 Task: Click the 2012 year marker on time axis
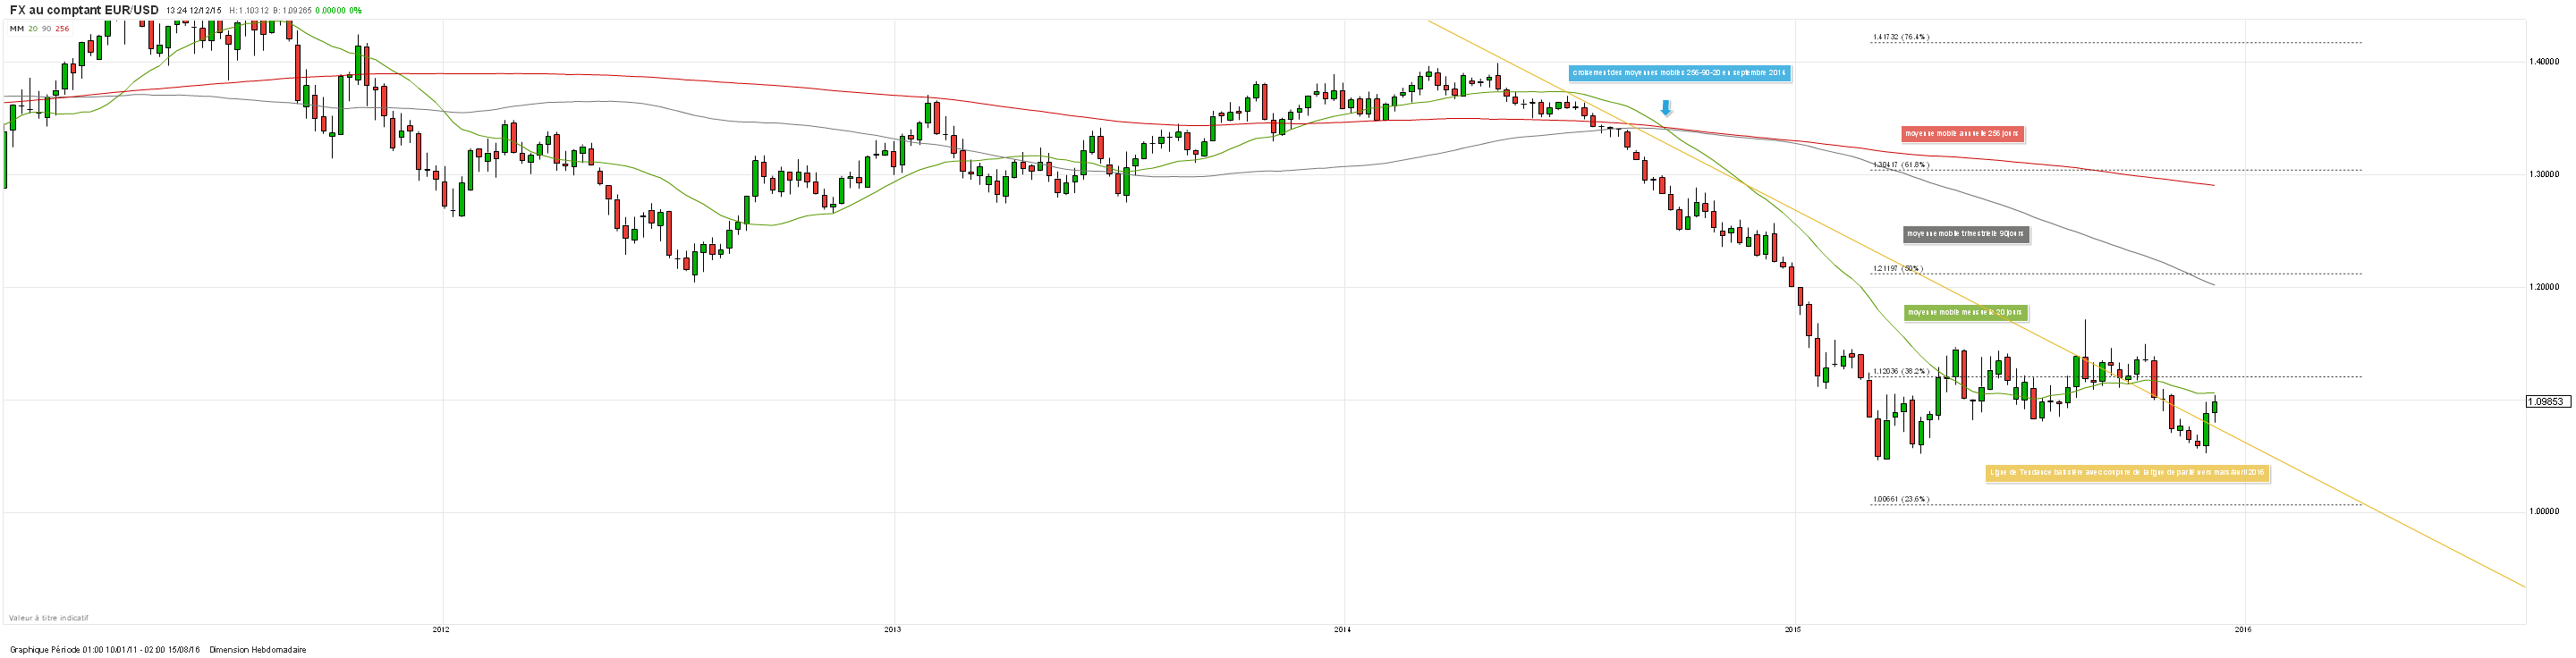[x=440, y=629]
